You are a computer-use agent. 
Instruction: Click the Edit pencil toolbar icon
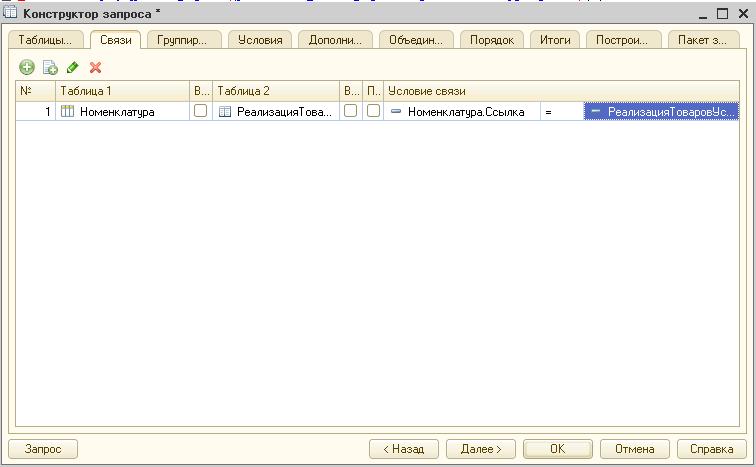coord(72,67)
